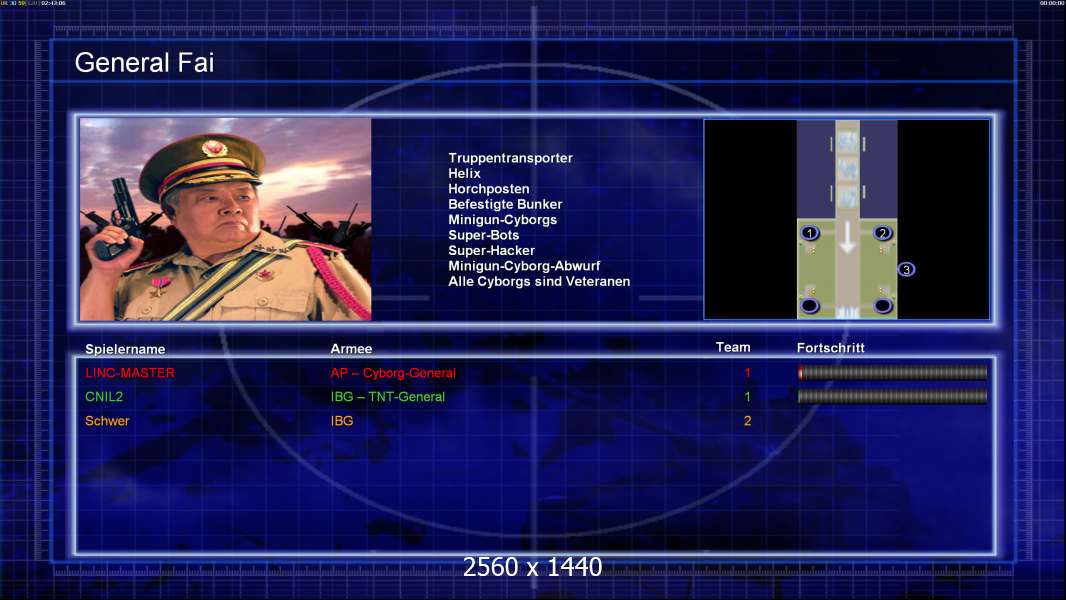Click team number 1 in CNIL2 row
Viewport: 1066px width, 600px height.
(x=747, y=397)
